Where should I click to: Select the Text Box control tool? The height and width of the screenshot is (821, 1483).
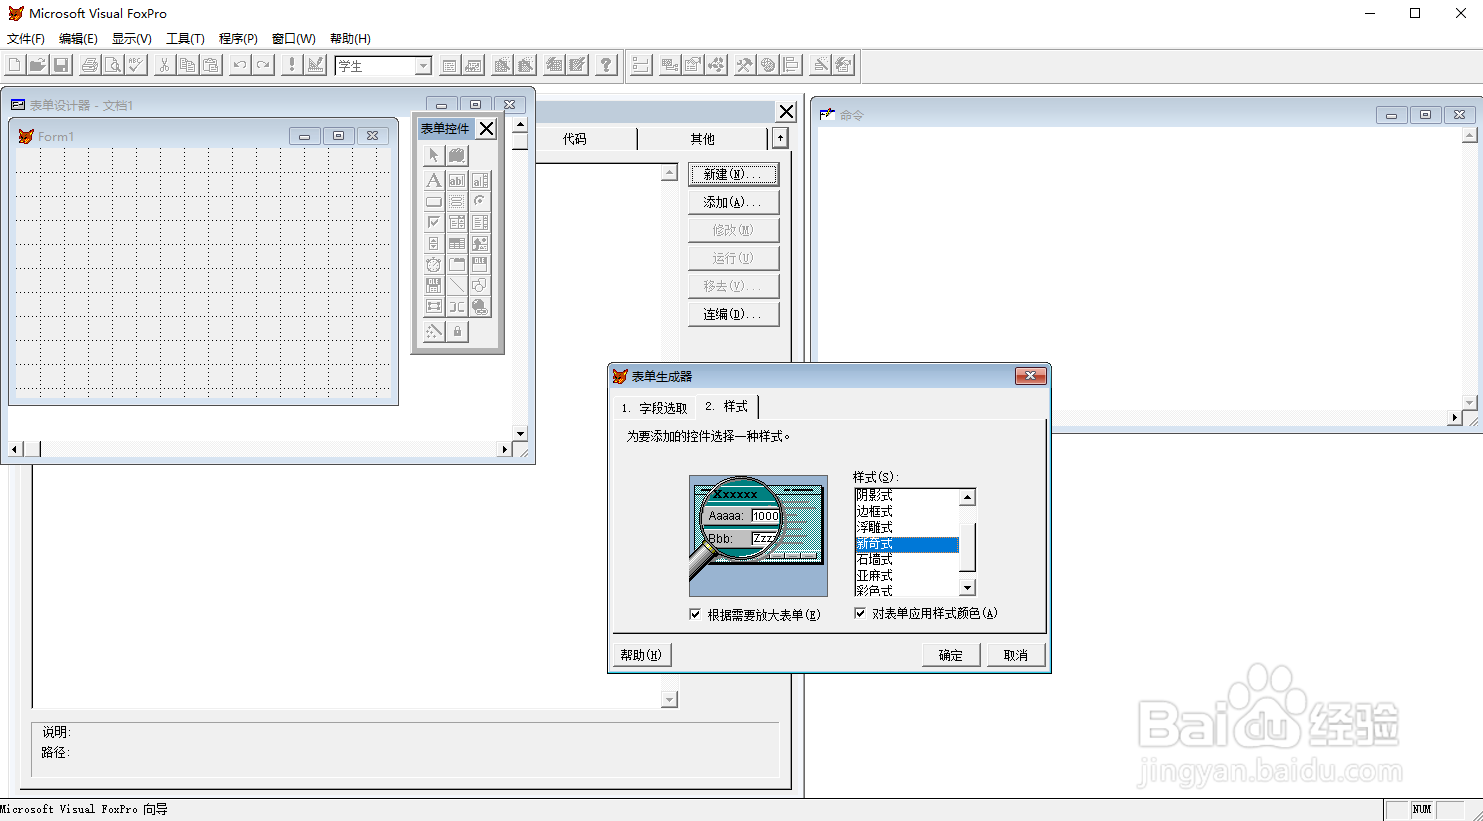457,180
